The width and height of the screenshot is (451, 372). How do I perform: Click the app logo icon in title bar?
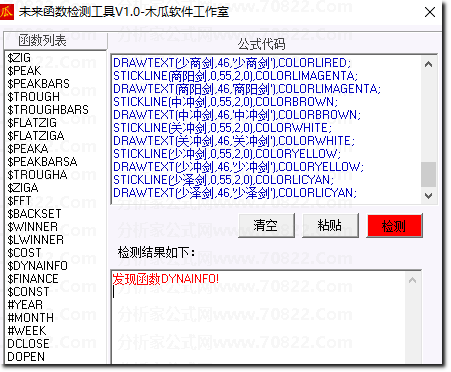point(7,12)
